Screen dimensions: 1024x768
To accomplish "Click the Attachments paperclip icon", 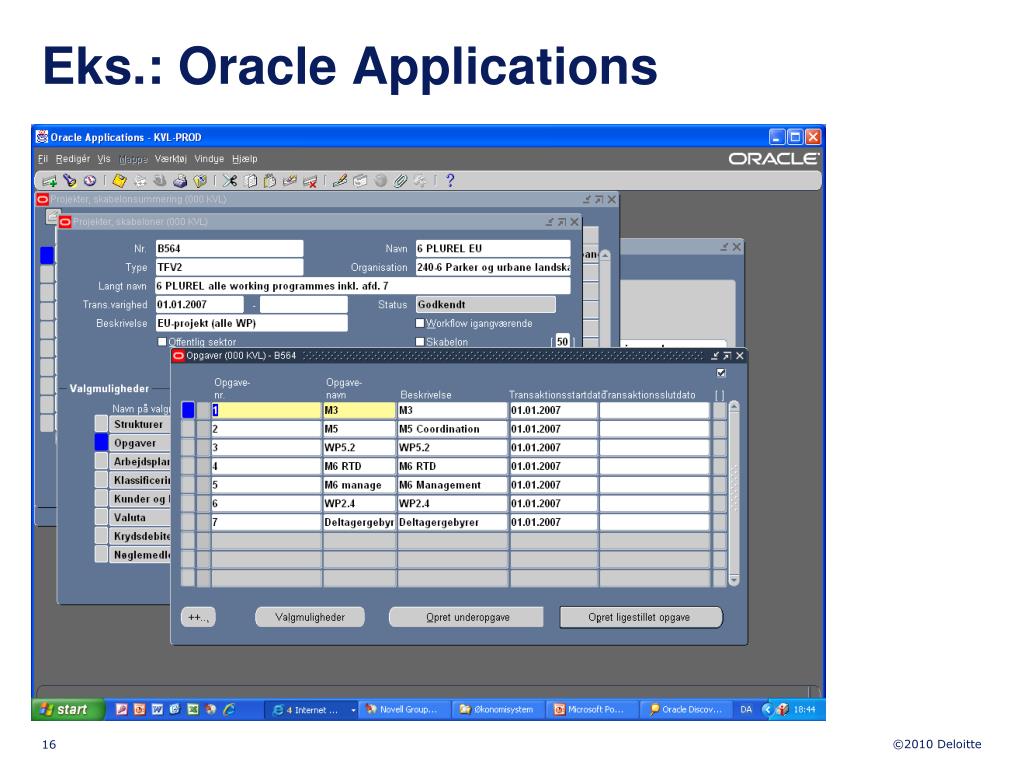I will point(400,181).
